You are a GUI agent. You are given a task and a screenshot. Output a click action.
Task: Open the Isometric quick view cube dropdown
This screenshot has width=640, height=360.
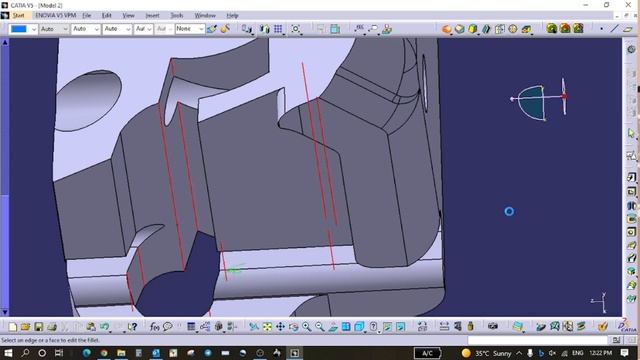360,327
